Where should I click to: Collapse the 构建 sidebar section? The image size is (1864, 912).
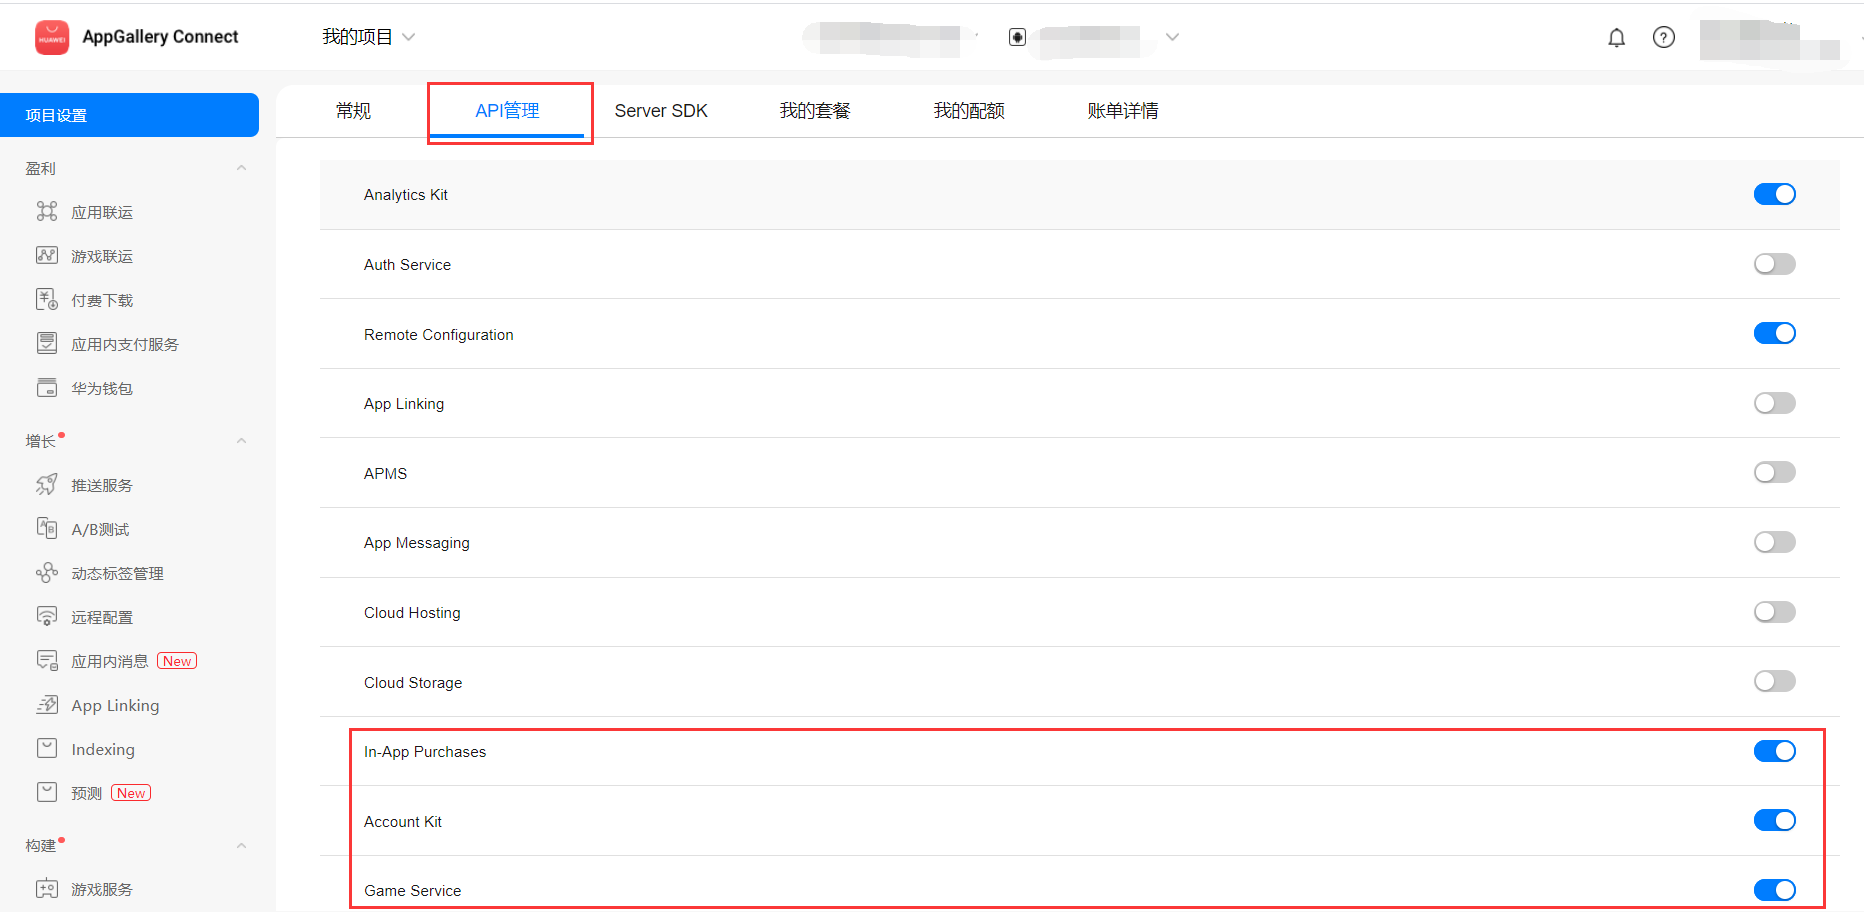[241, 846]
